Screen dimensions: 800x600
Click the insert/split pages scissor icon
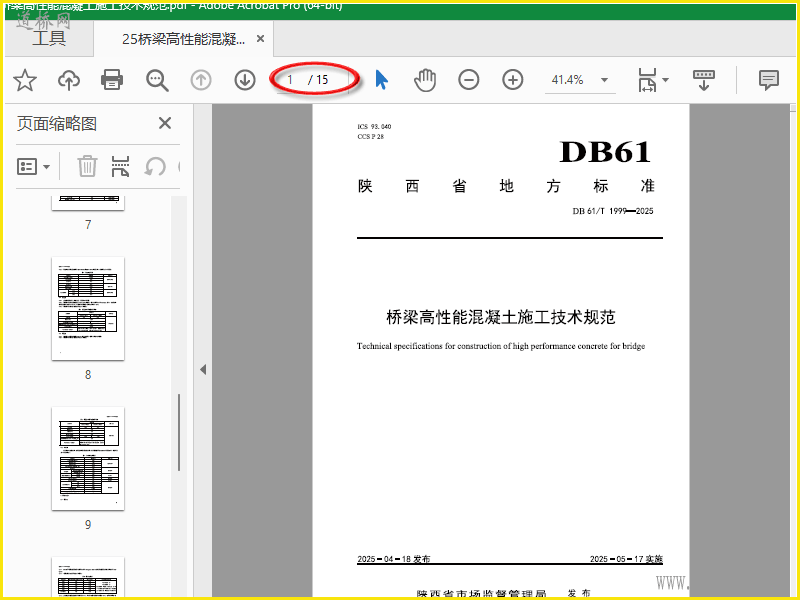(x=120, y=166)
